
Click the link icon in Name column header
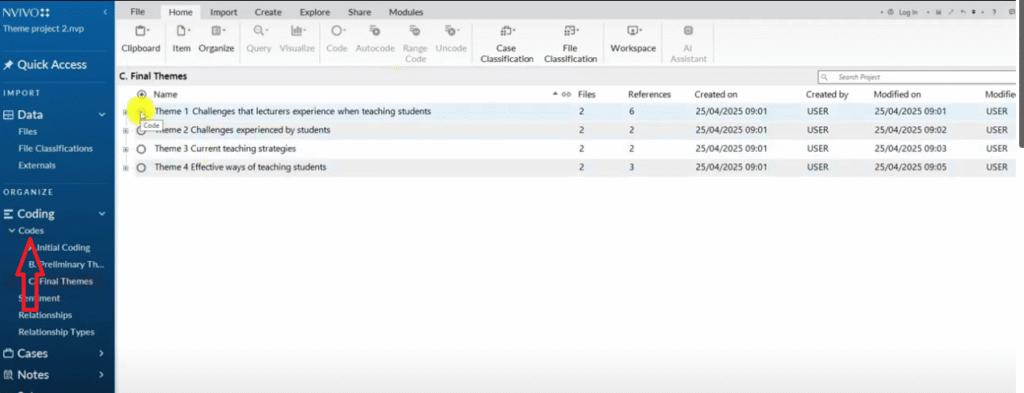pyautogui.click(x=566, y=94)
